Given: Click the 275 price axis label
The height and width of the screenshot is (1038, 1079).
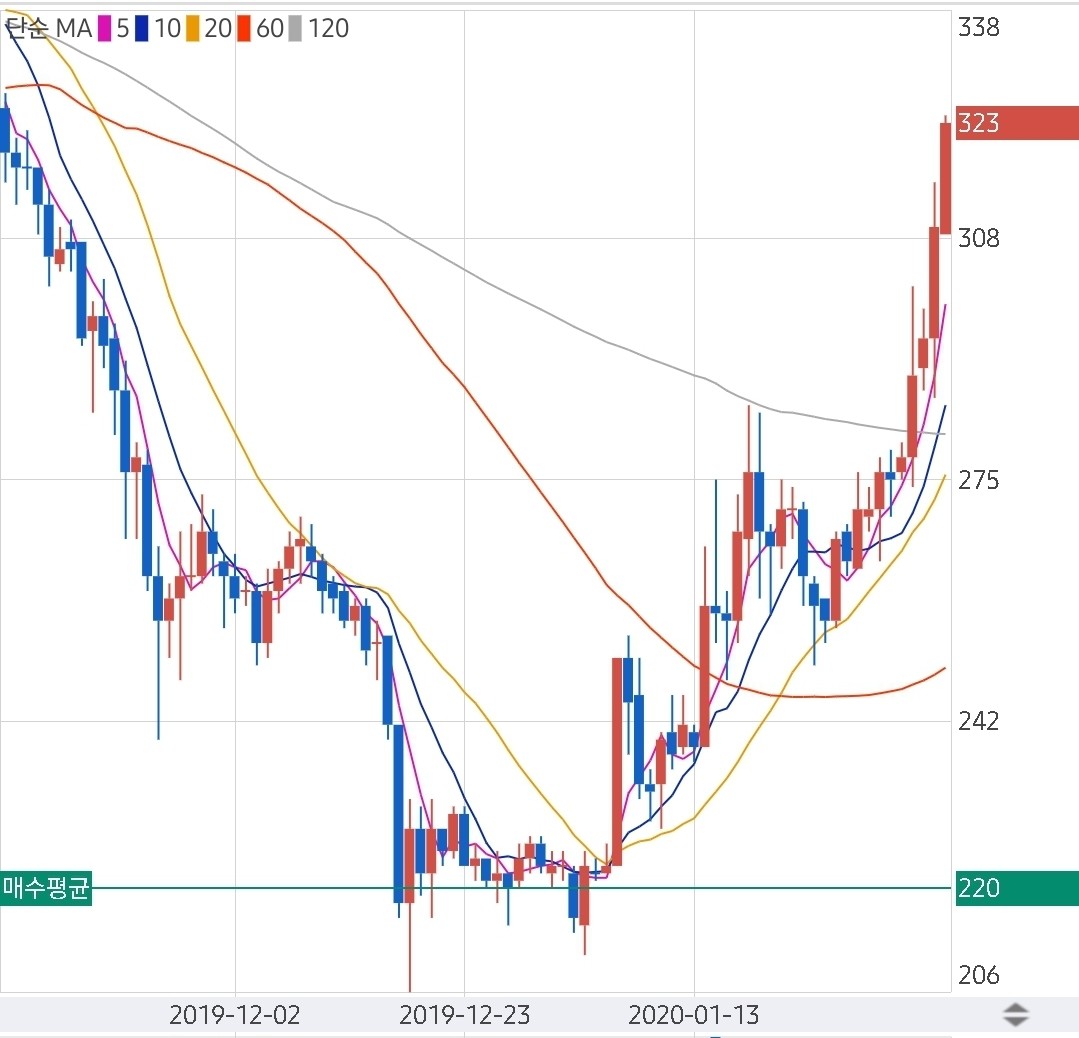Looking at the screenshot, I should pos(978,480).
